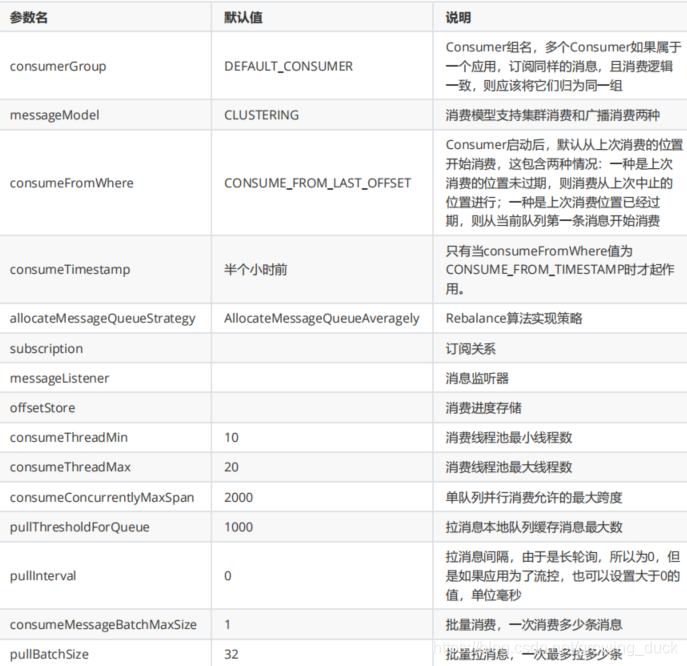Click the 消费进度存储 description
This screenshot has width=687, height=666.
(x=483, y=408)
